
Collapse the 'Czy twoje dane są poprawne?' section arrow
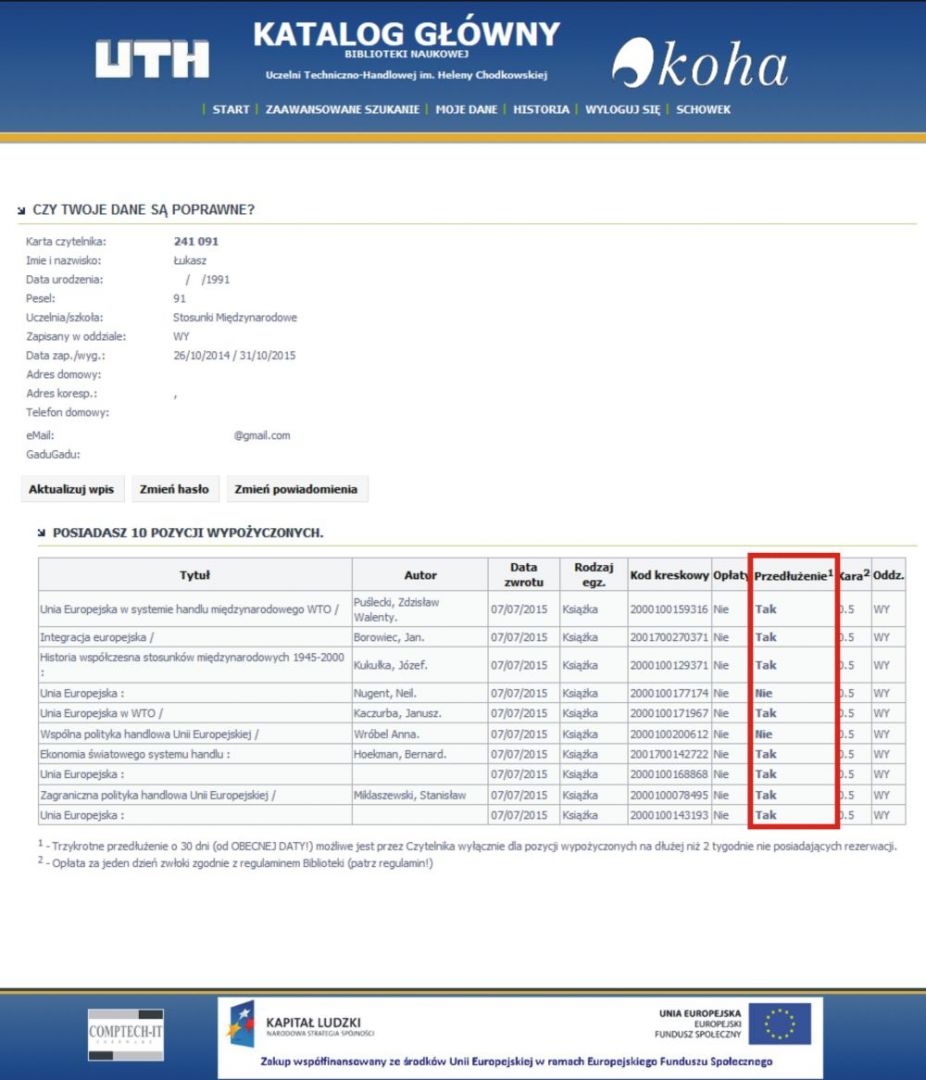coord(21,211)
